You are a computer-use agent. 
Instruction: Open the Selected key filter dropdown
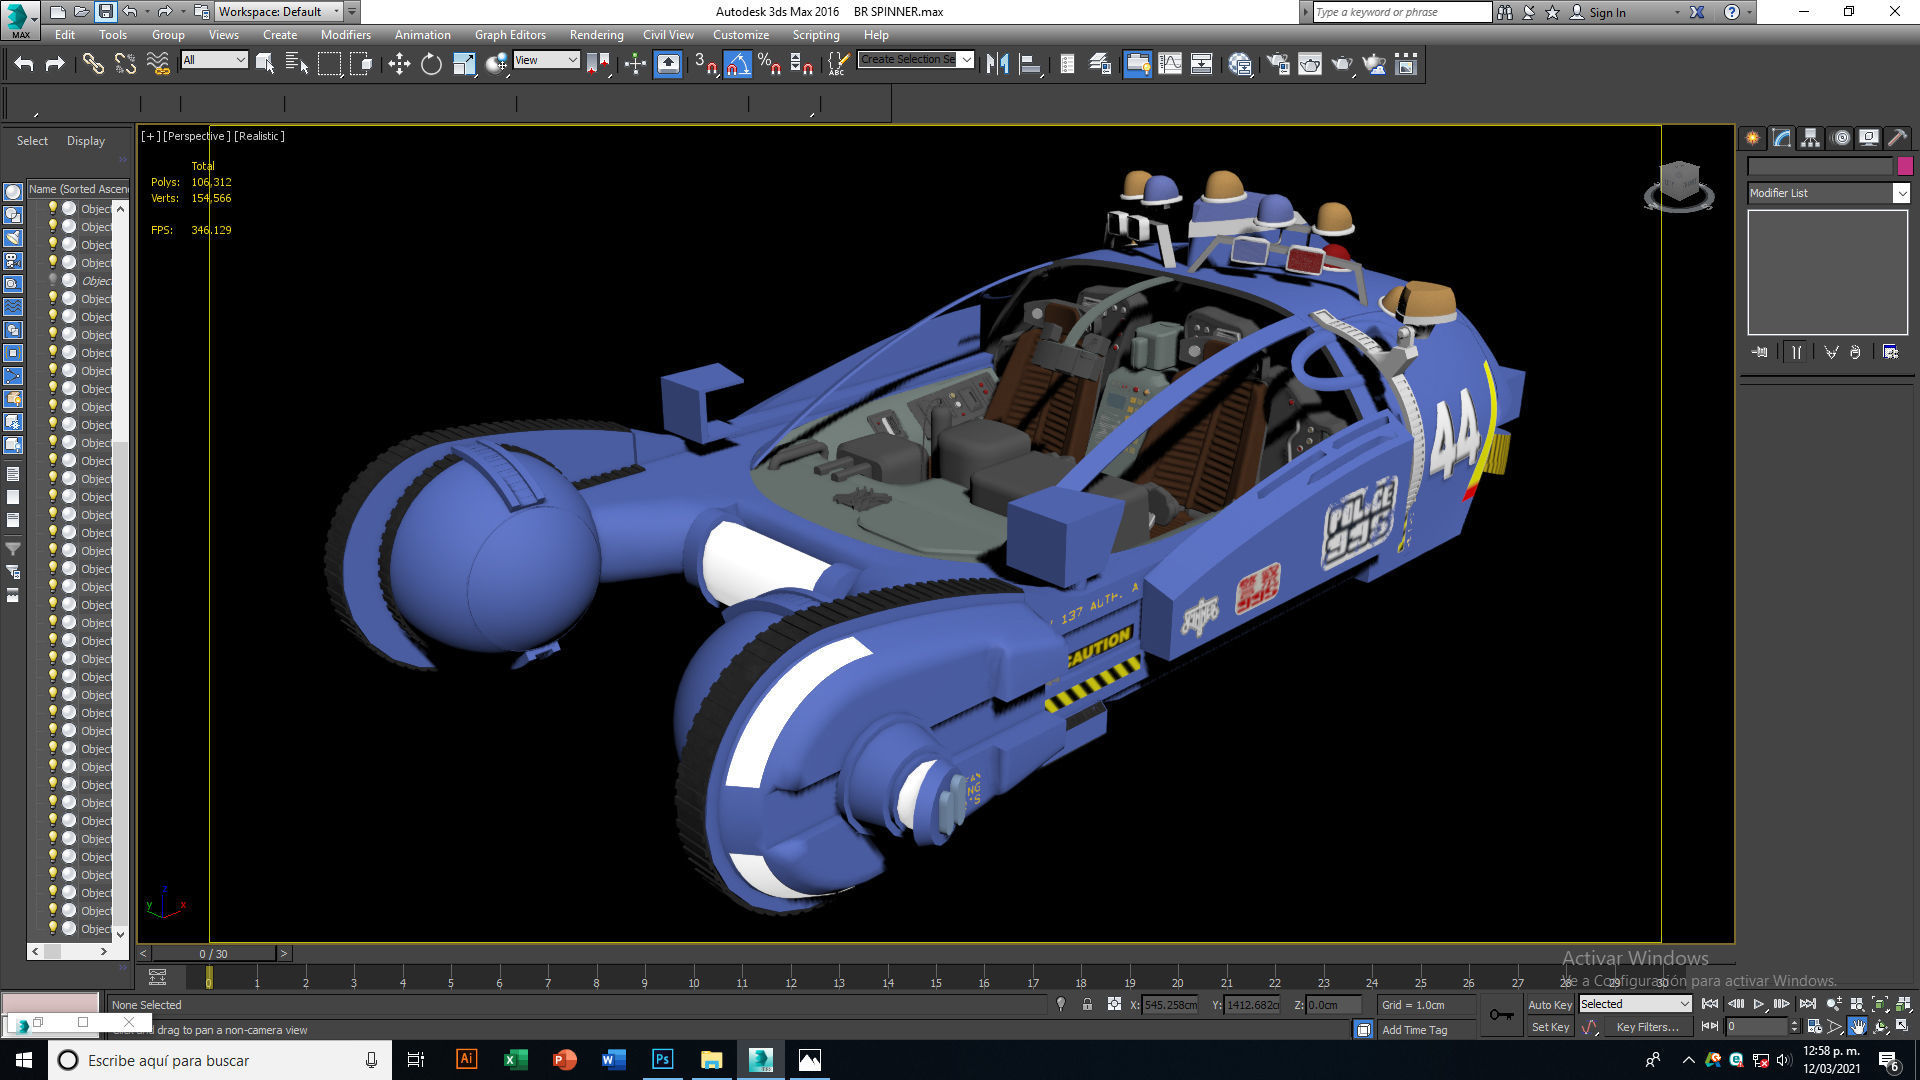tap(1635, 1004)
